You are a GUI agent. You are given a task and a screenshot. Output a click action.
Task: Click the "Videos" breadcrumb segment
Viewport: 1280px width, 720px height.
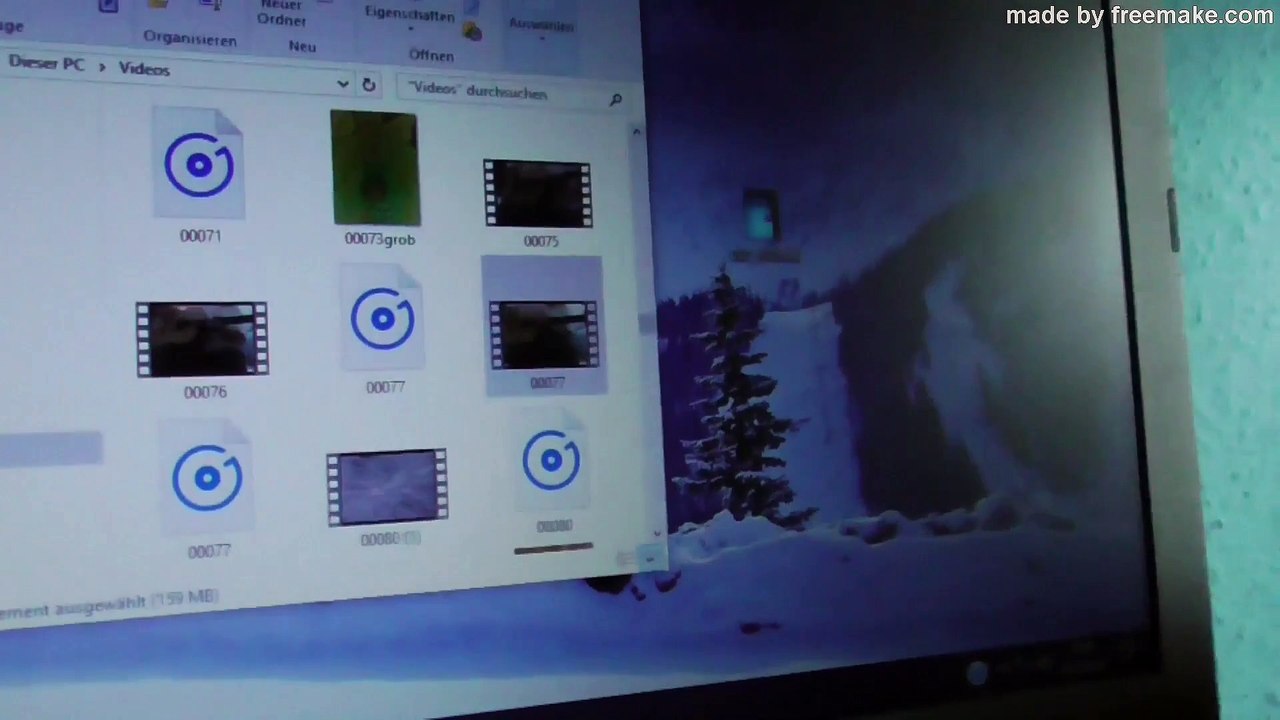tap(144, 69)
